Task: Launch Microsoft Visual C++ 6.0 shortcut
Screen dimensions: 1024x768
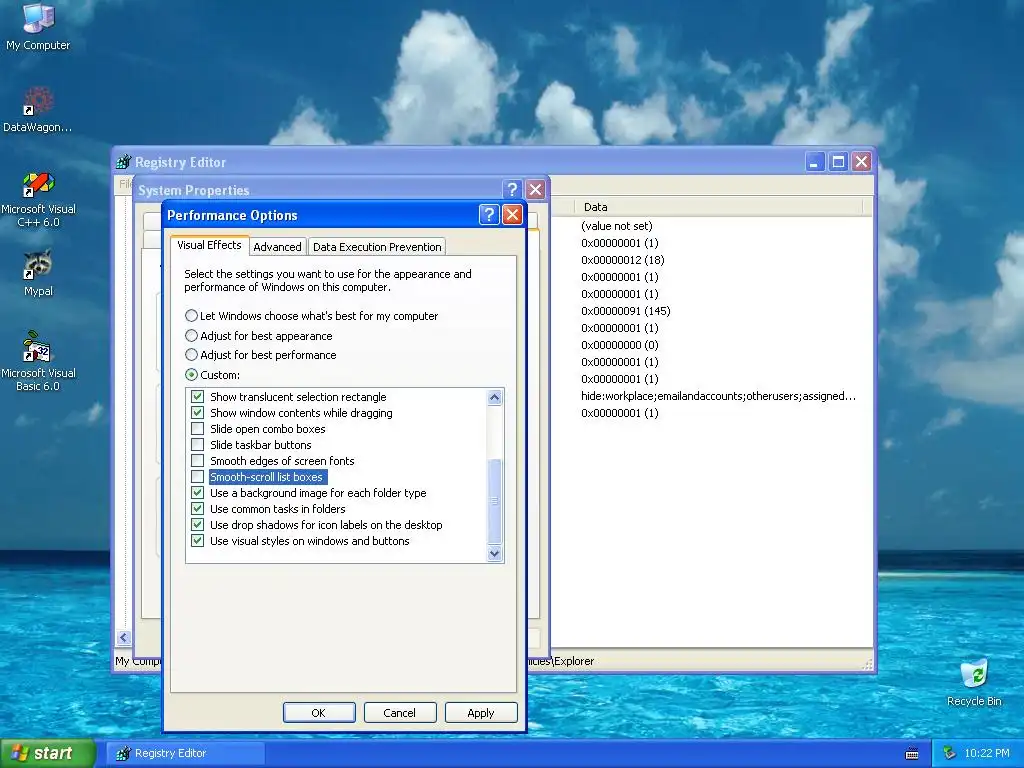Action: [38, 199]
